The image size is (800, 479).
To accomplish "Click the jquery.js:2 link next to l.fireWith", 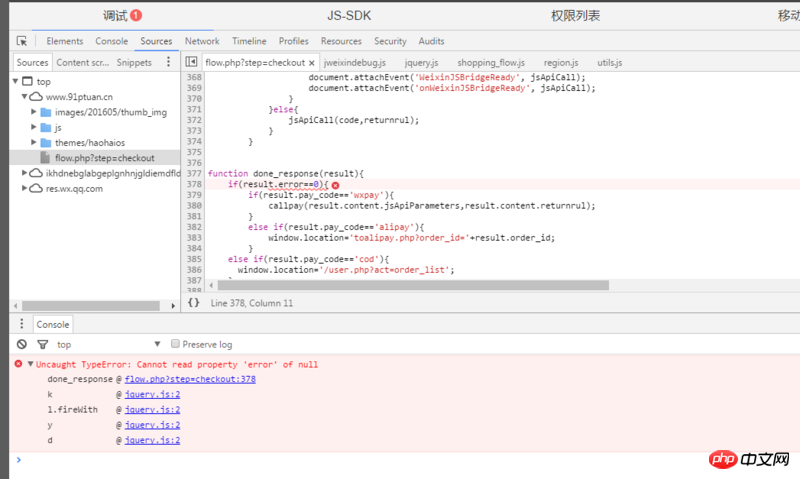I will [x=152, y=410].
